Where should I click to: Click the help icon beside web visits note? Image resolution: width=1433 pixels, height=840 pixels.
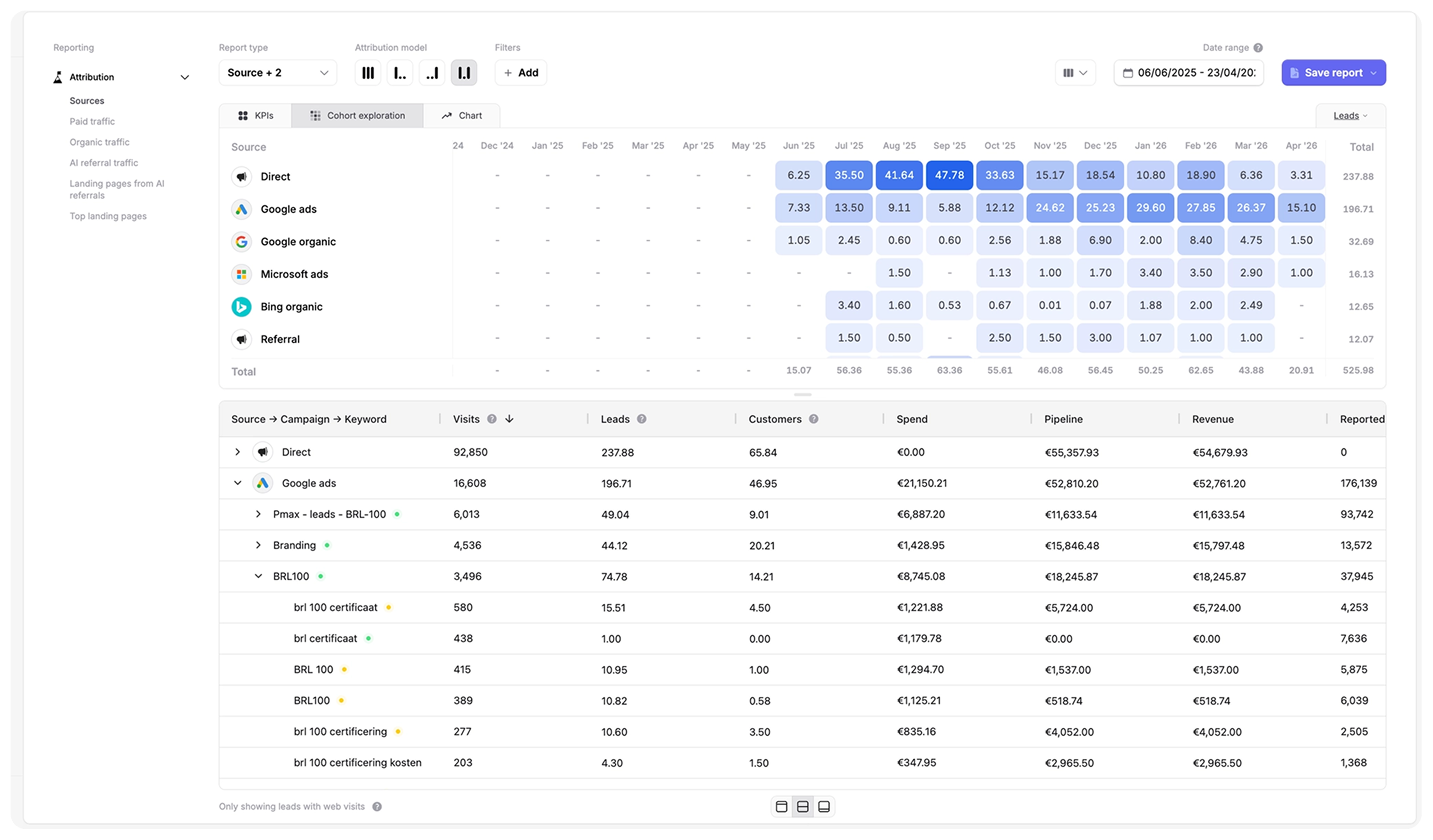click(377, 807)
